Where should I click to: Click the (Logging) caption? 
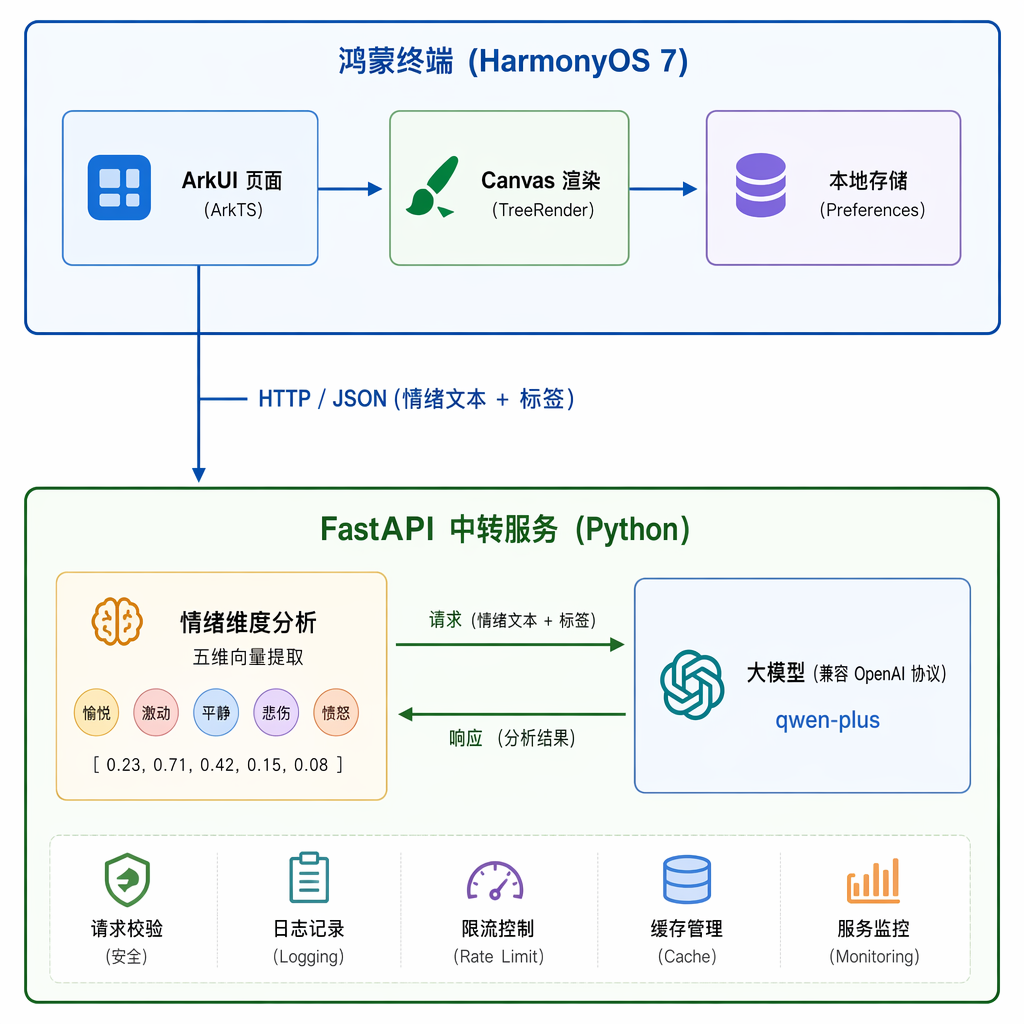pos(308,957)
